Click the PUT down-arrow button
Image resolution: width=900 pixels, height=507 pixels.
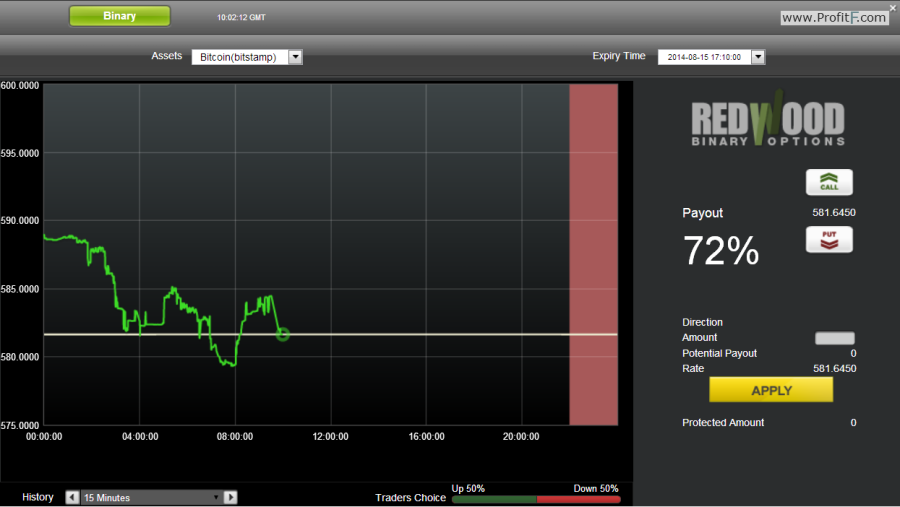(x=829, y=239)
